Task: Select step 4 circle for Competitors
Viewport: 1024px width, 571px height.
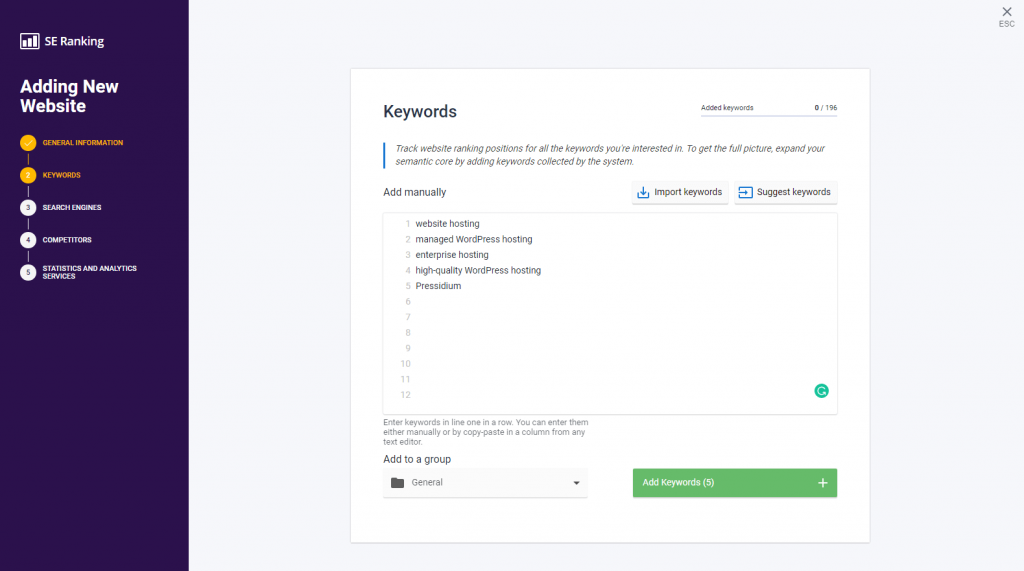Action: [28, 240]
